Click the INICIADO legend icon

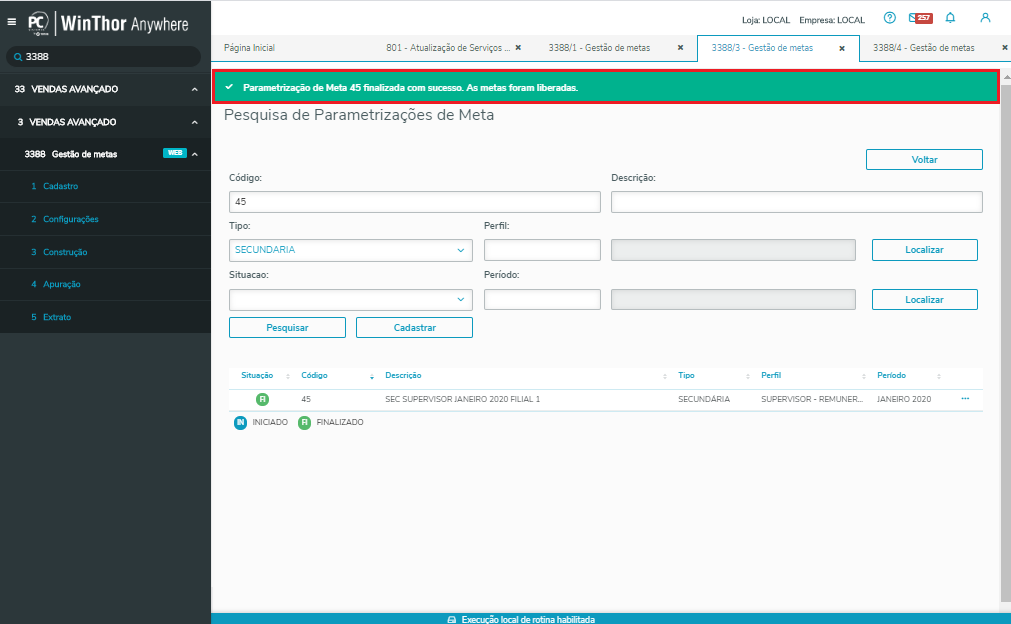pyautogui.click(x=240, y=422)
